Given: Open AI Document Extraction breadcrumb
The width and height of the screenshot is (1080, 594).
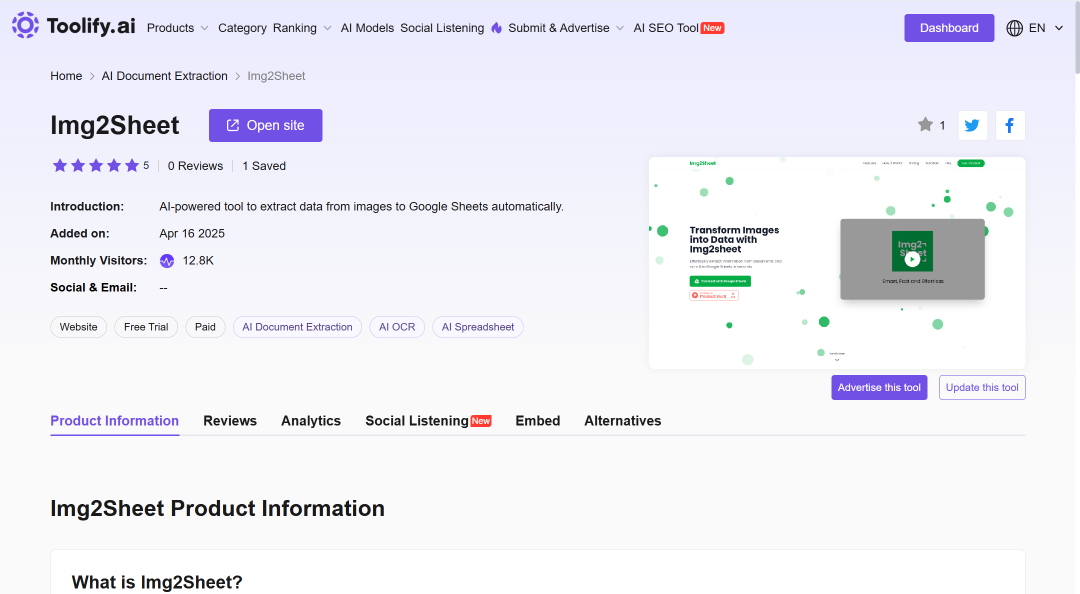Looking at the screenshot, I should [165, 76].
